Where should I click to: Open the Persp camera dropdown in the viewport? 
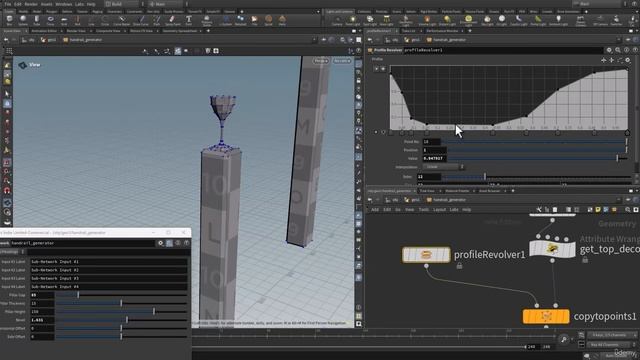[x=321, y=61]
